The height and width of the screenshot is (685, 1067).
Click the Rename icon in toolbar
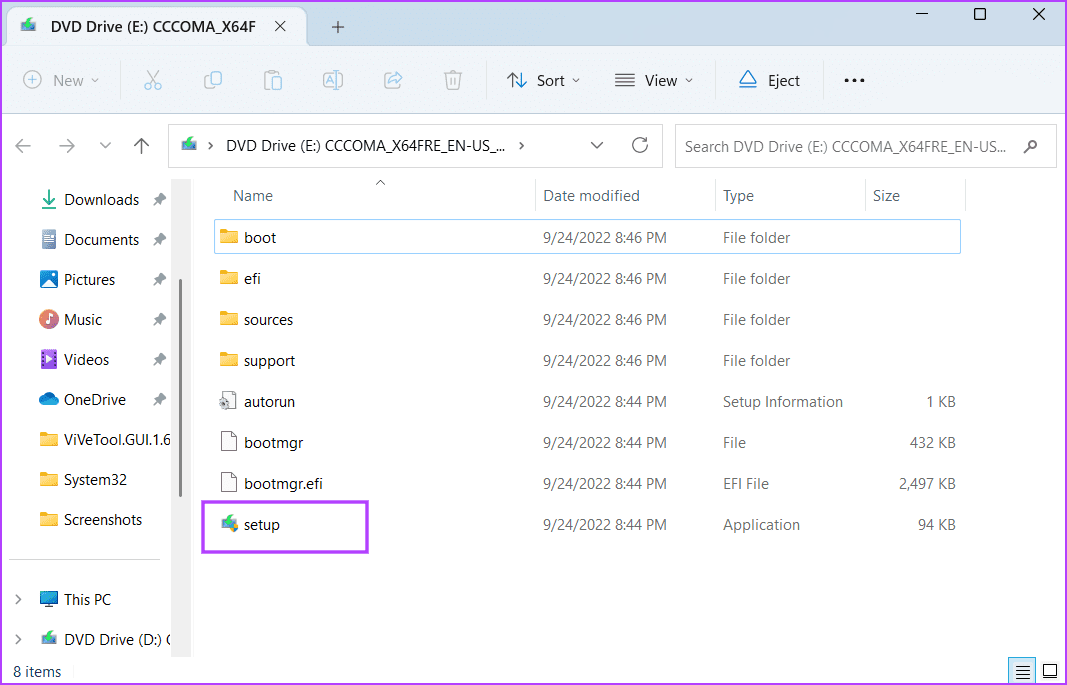333,80
